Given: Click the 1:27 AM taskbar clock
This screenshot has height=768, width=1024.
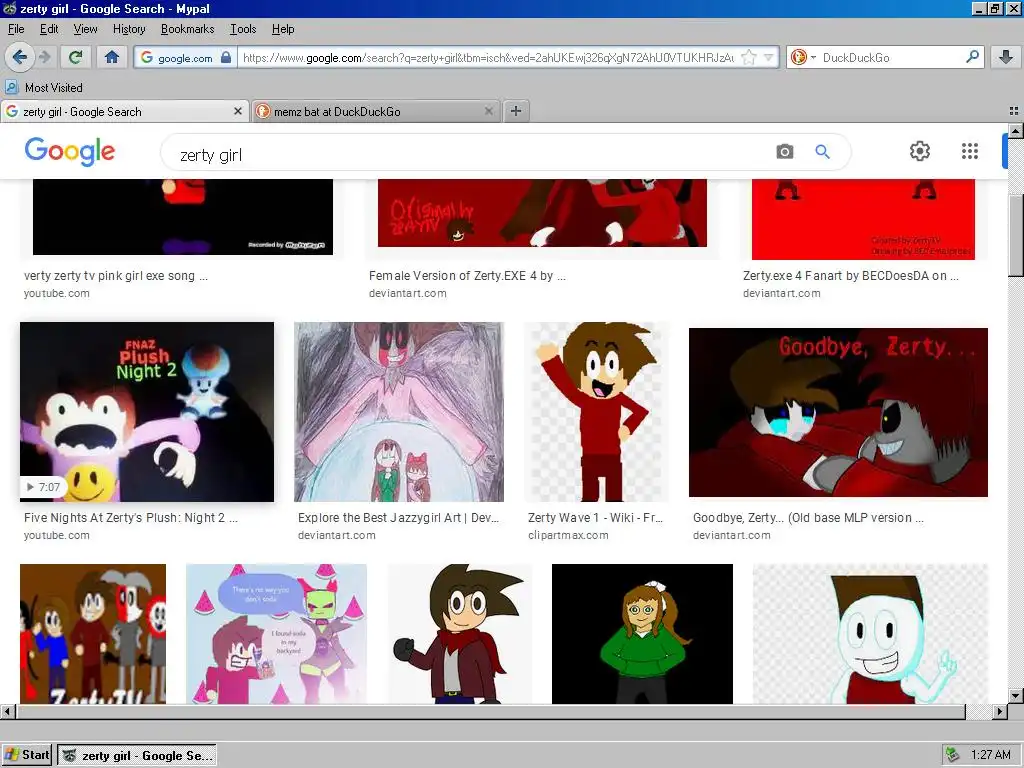Looking at the screenshot, I should [991, 755].
